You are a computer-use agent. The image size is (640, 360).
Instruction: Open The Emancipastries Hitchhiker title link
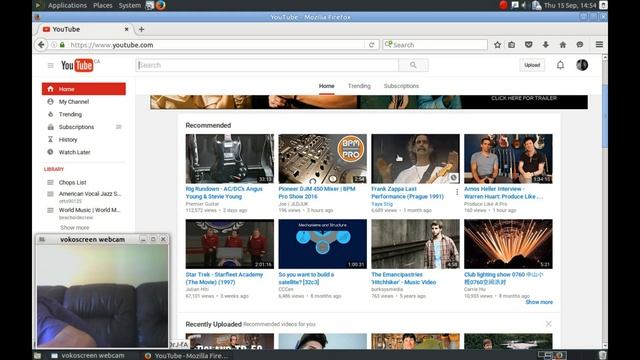click(404, 278)
